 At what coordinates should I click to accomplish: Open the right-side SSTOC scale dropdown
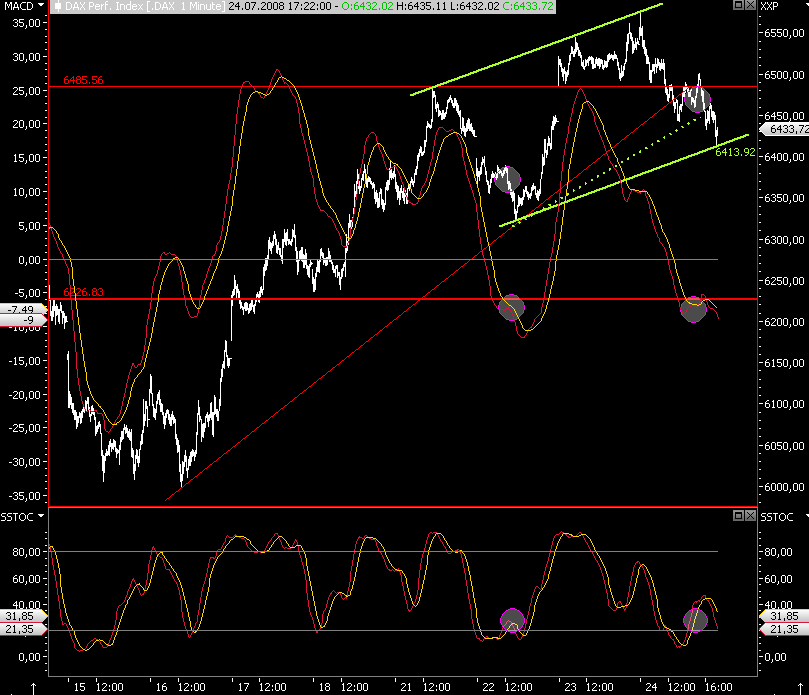[806, 516]
